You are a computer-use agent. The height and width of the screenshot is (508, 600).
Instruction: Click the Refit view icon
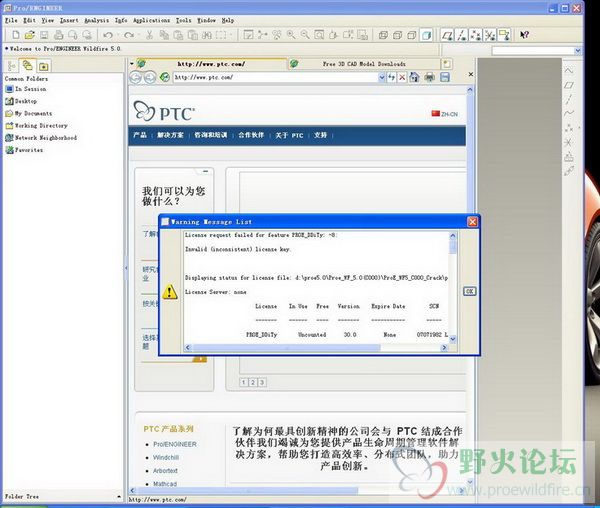(319, 35)
